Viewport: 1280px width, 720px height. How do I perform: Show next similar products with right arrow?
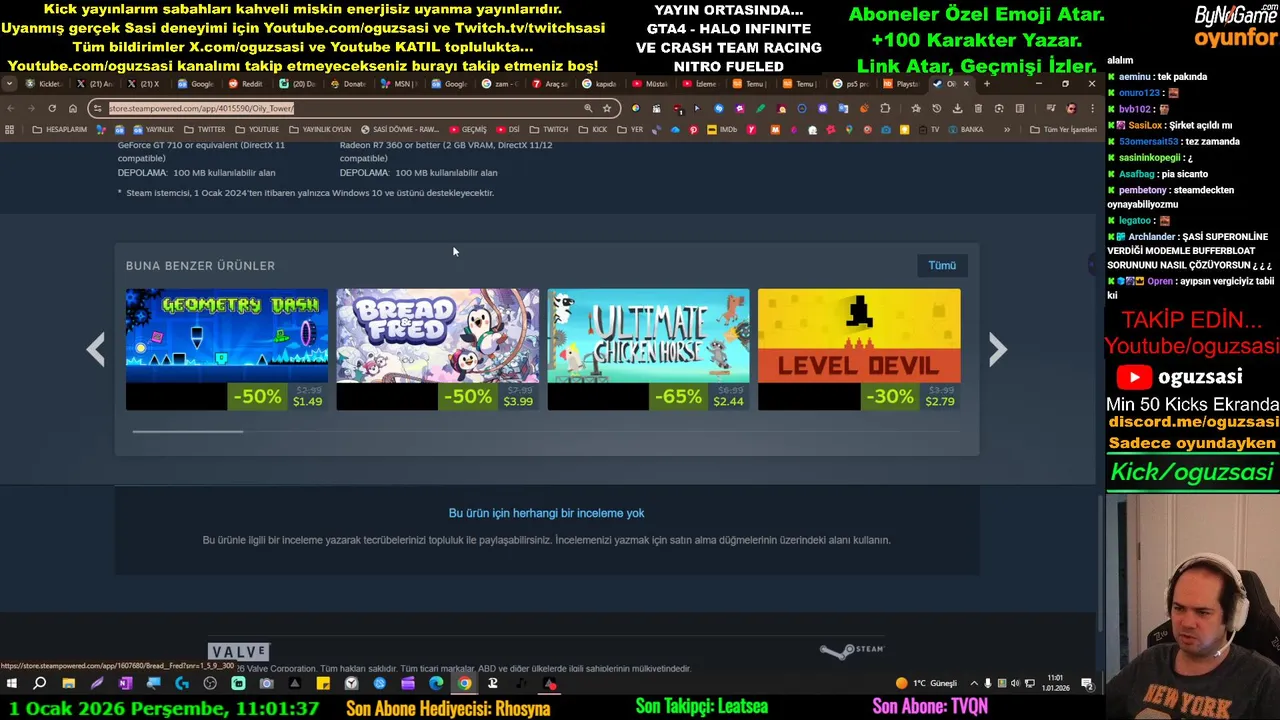(x=997, y=349)
